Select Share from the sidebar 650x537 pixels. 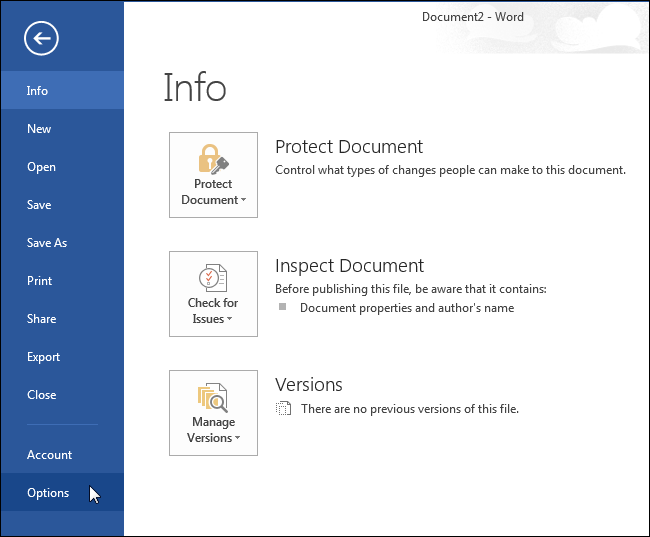point(42,319)
